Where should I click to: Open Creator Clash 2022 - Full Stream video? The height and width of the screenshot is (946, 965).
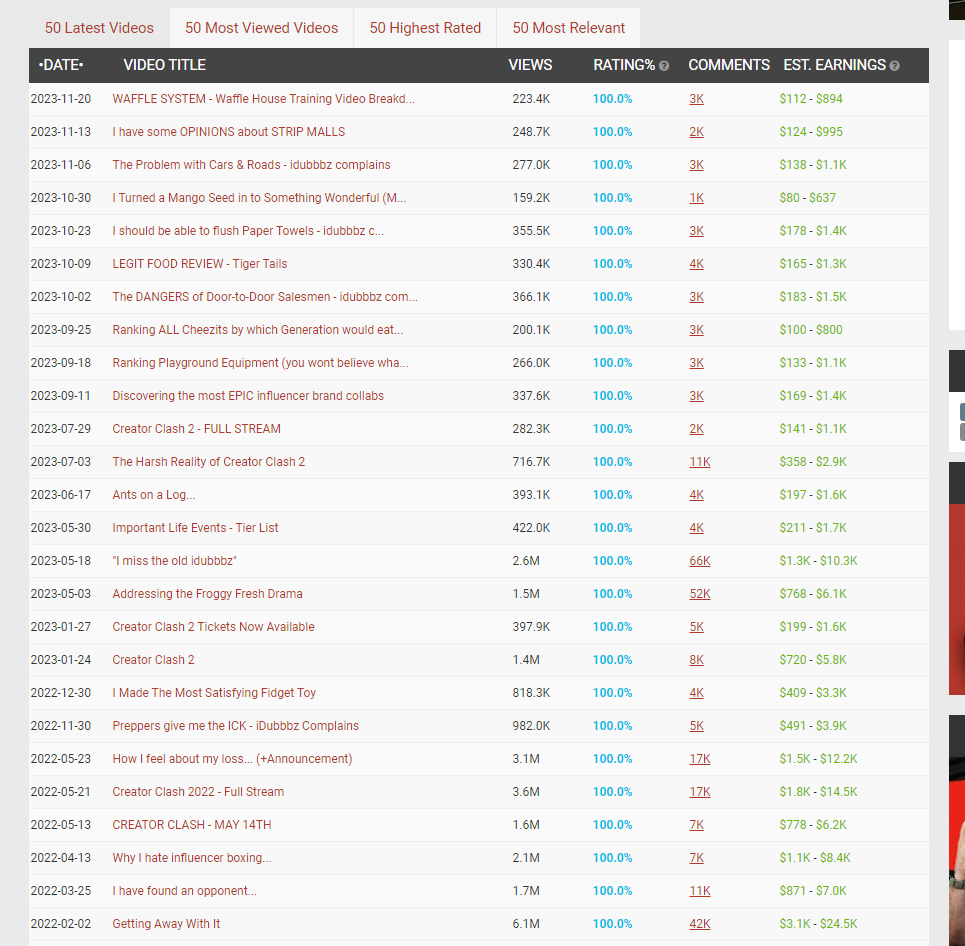click(198, 792)
